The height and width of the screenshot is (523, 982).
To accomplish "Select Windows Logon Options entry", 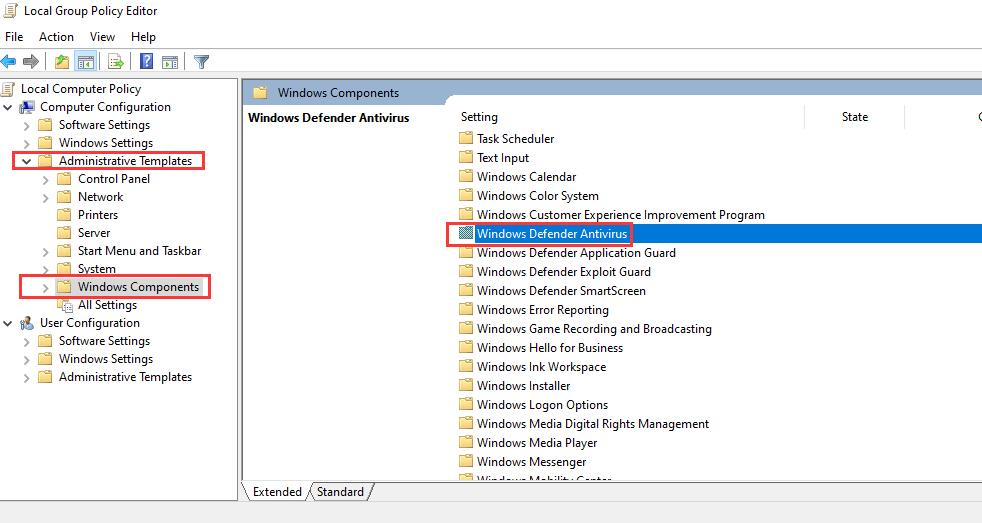I will click(x=542, y=405).
